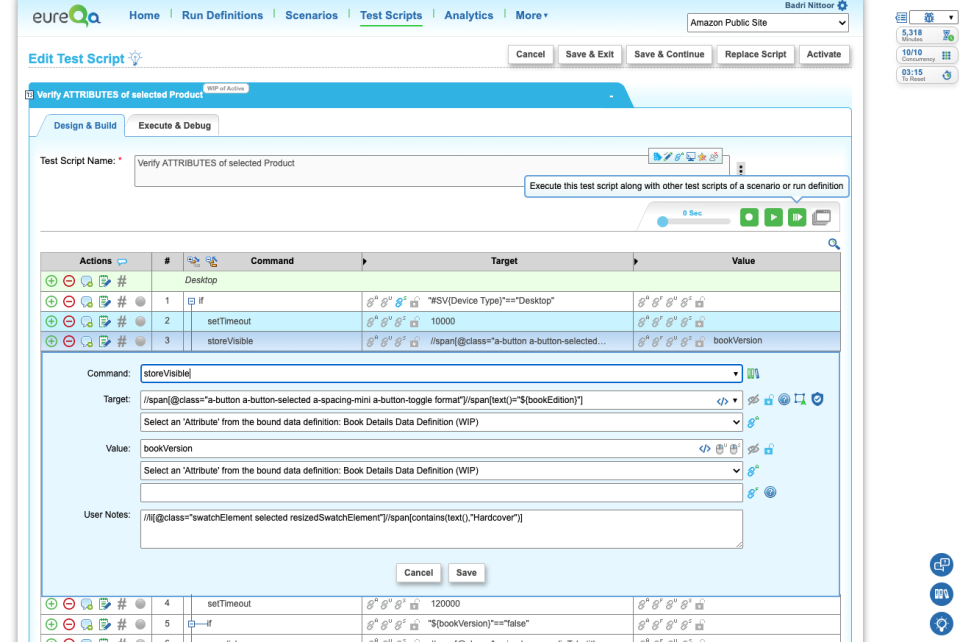This screenshot has height=642, width=960.
Task: Click the green add-step icon in row 1
Action: coord(51,301)
